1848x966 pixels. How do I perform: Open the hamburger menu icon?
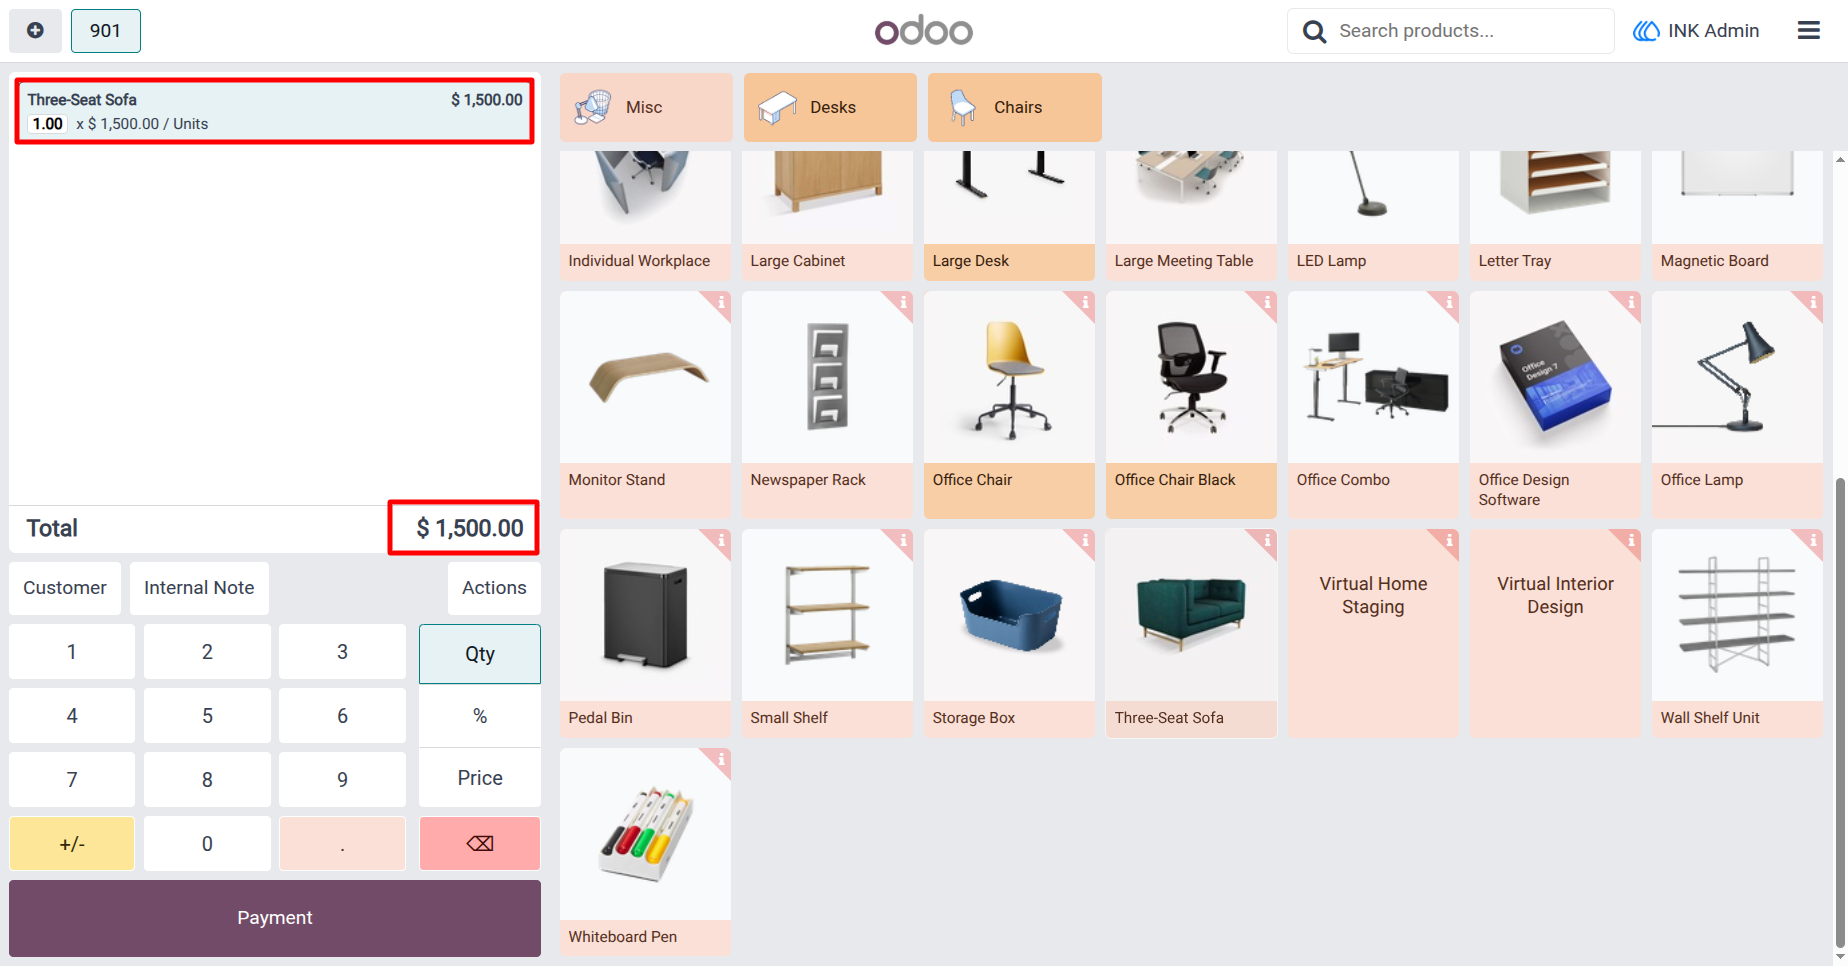(1808, 31)
